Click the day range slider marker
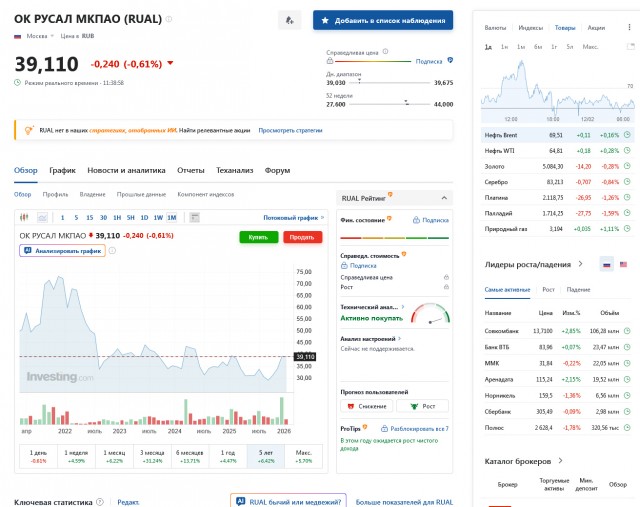 (359, 82)
